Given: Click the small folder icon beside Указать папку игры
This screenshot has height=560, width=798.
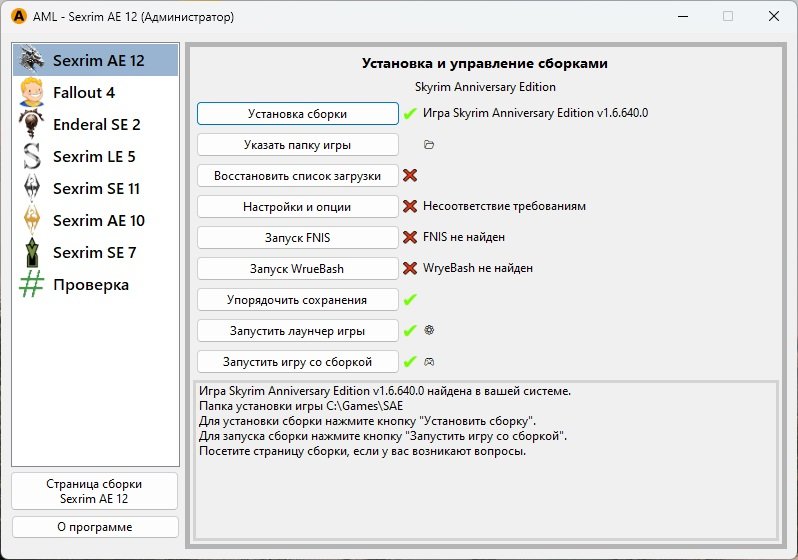Looking at the screenshot, I should [x=429, y=145].
